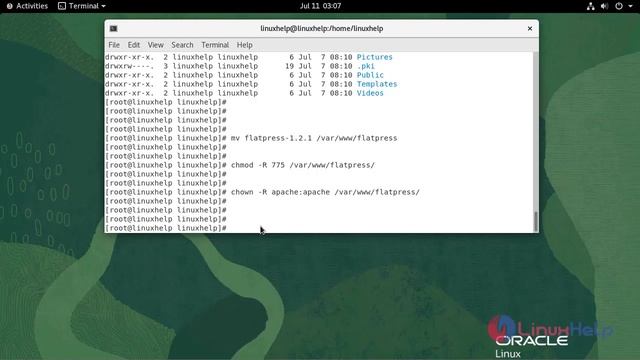Open the Terminal app menu in top bar
Viewport: 640px width, 360px height.
click(x=82, y=6)
